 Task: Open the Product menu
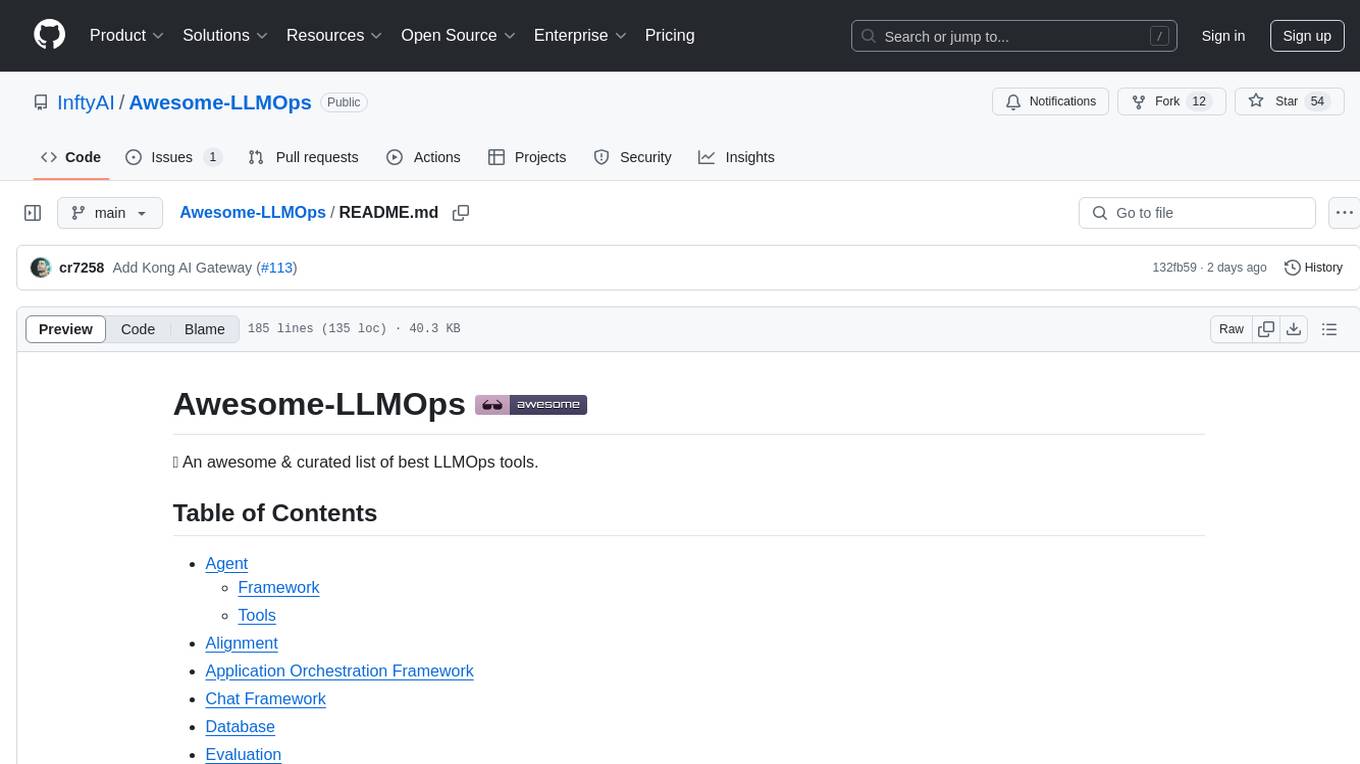pos(127,35)
